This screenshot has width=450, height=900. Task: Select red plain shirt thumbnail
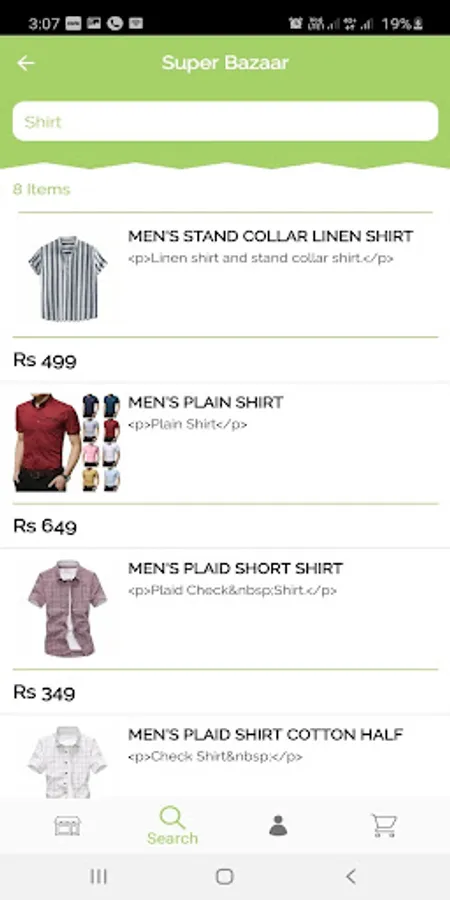(67, 442)
